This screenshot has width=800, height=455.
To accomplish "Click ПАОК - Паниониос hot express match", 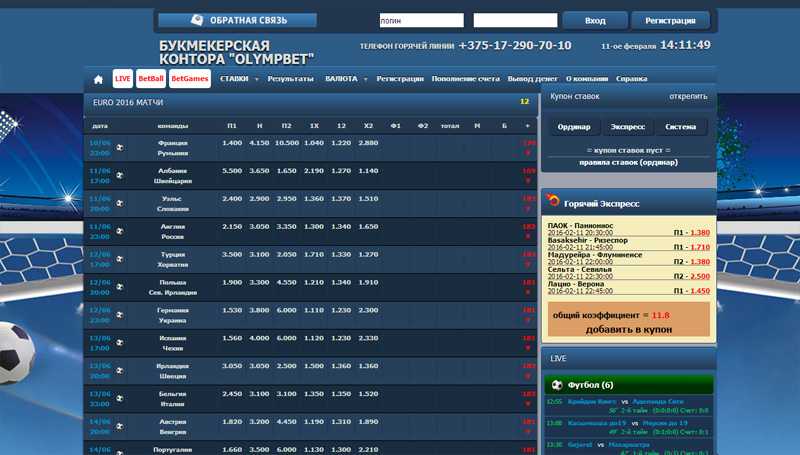I will (x=581, y=225).
